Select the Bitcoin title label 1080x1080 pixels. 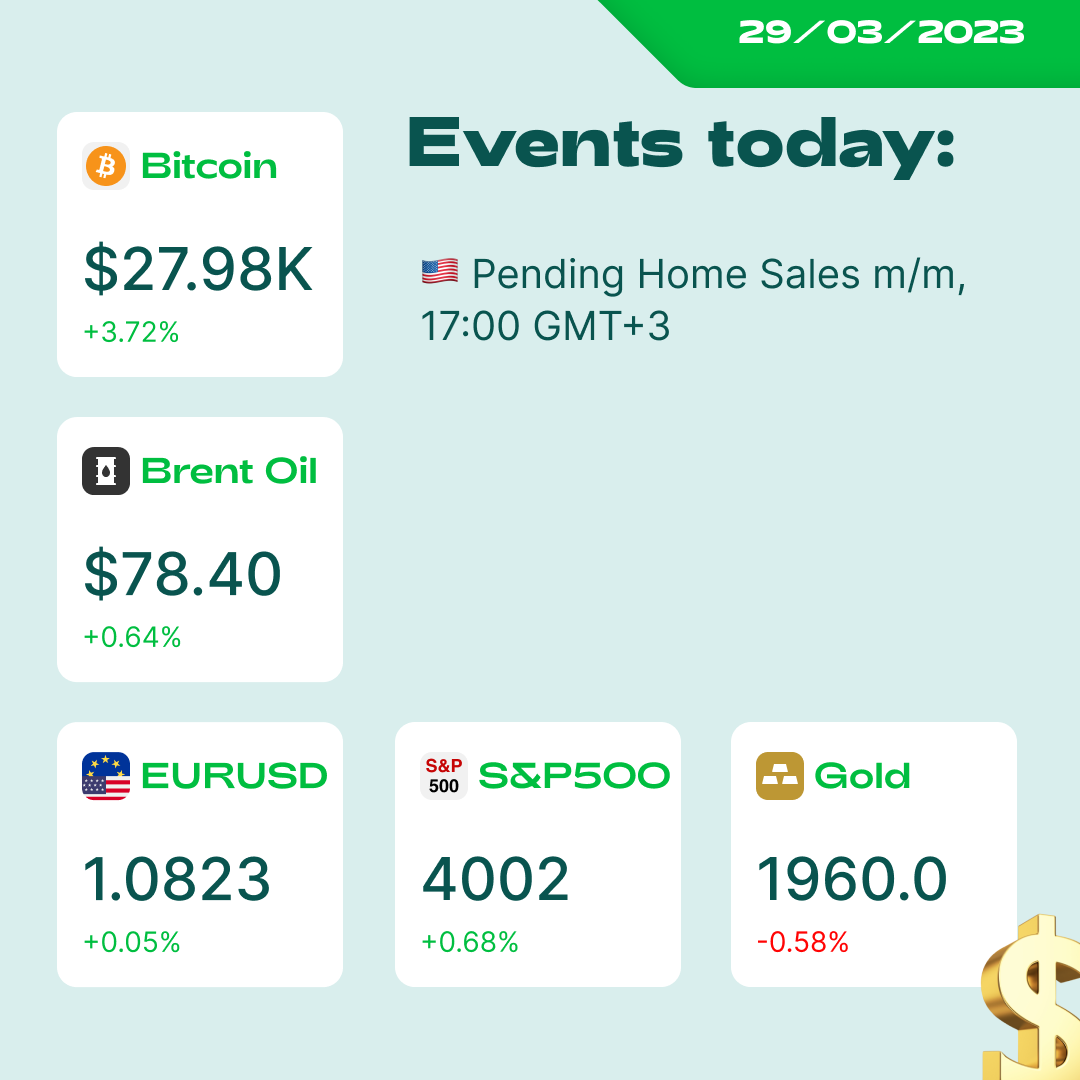point(209,166)
